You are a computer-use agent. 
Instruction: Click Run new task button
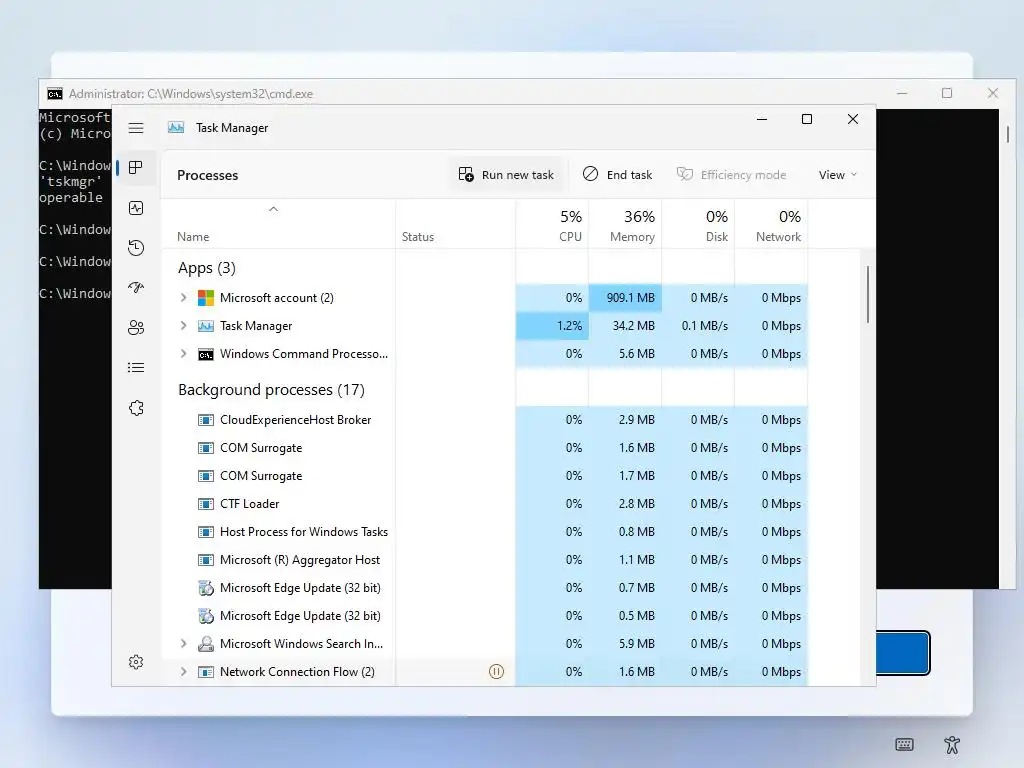[x=506, y=175]
